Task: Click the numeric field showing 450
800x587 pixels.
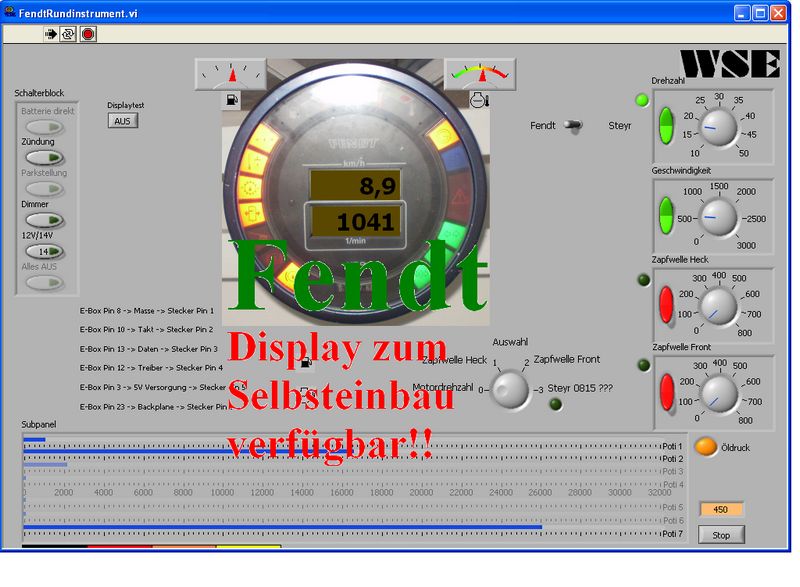Action: point(721,509)
